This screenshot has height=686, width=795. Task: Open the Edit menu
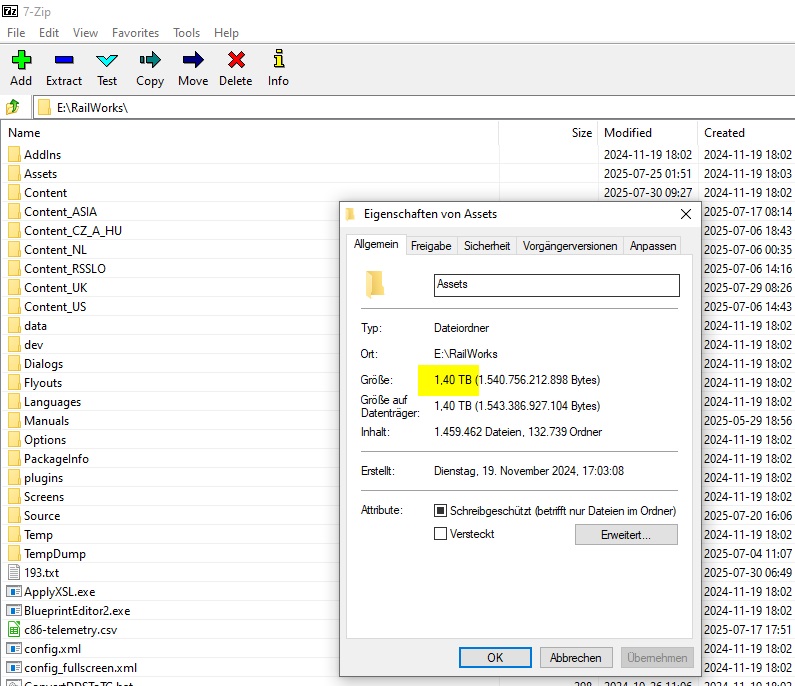pos(49,33)
